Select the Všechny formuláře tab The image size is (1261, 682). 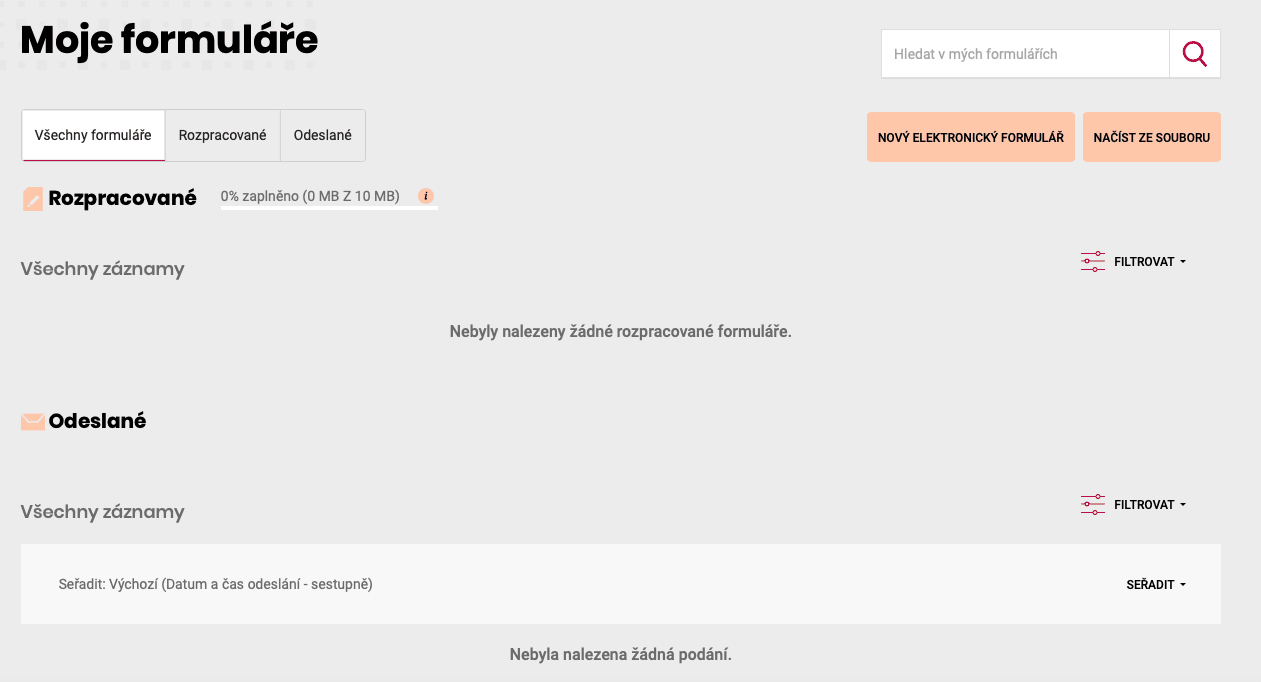coord(93,135)
